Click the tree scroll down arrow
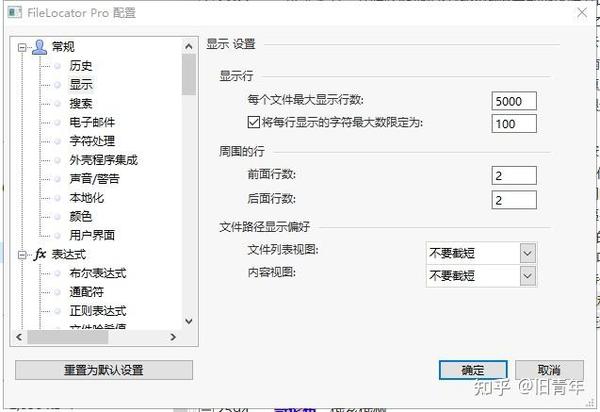 189,321
